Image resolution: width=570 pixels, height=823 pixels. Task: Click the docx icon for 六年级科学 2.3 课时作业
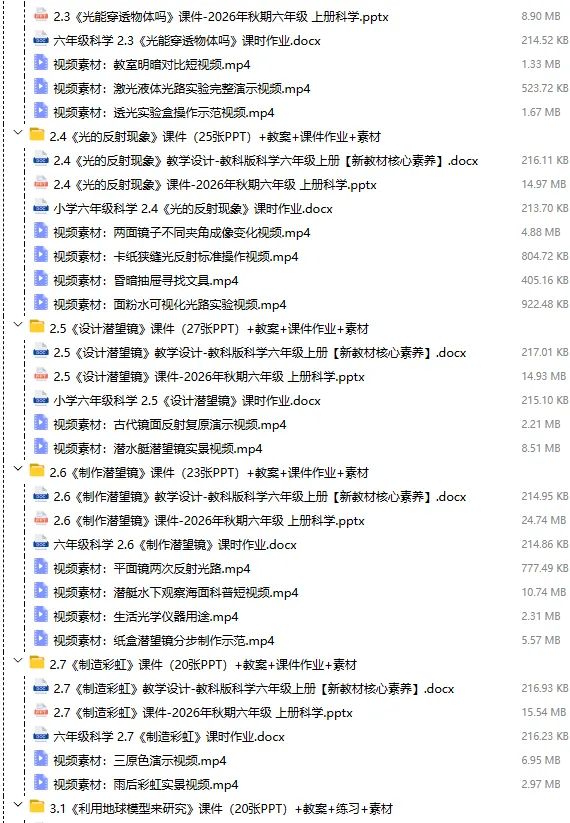tap(40, 40)
